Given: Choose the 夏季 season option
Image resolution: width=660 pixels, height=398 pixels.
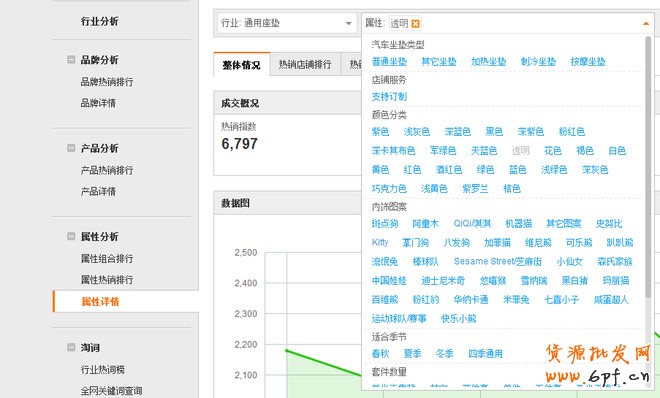Looking at the screenshot, I should pos(412,353).
